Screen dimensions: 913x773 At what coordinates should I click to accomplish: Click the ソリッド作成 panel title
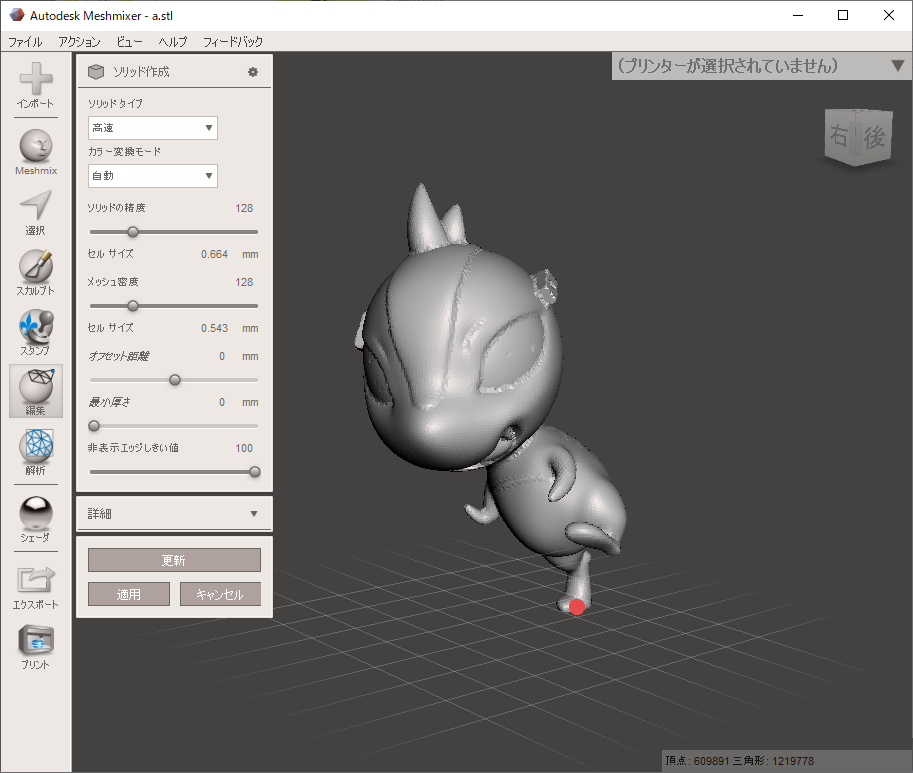point(141,72)
